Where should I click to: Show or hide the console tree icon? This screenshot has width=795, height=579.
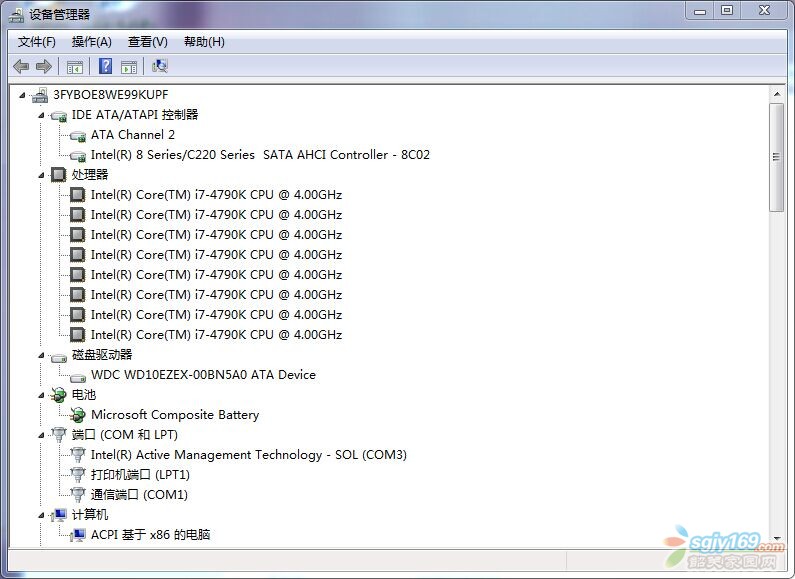pos(75,67)
